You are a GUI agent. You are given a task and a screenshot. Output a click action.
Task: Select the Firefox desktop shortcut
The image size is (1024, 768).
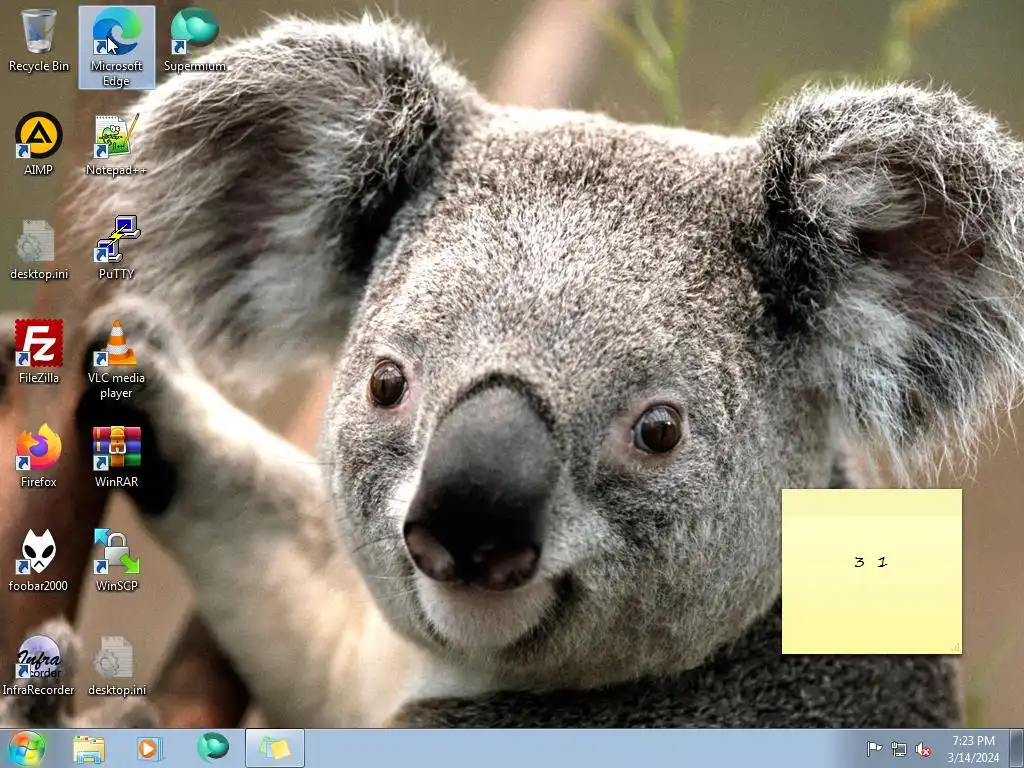[39, 456]
